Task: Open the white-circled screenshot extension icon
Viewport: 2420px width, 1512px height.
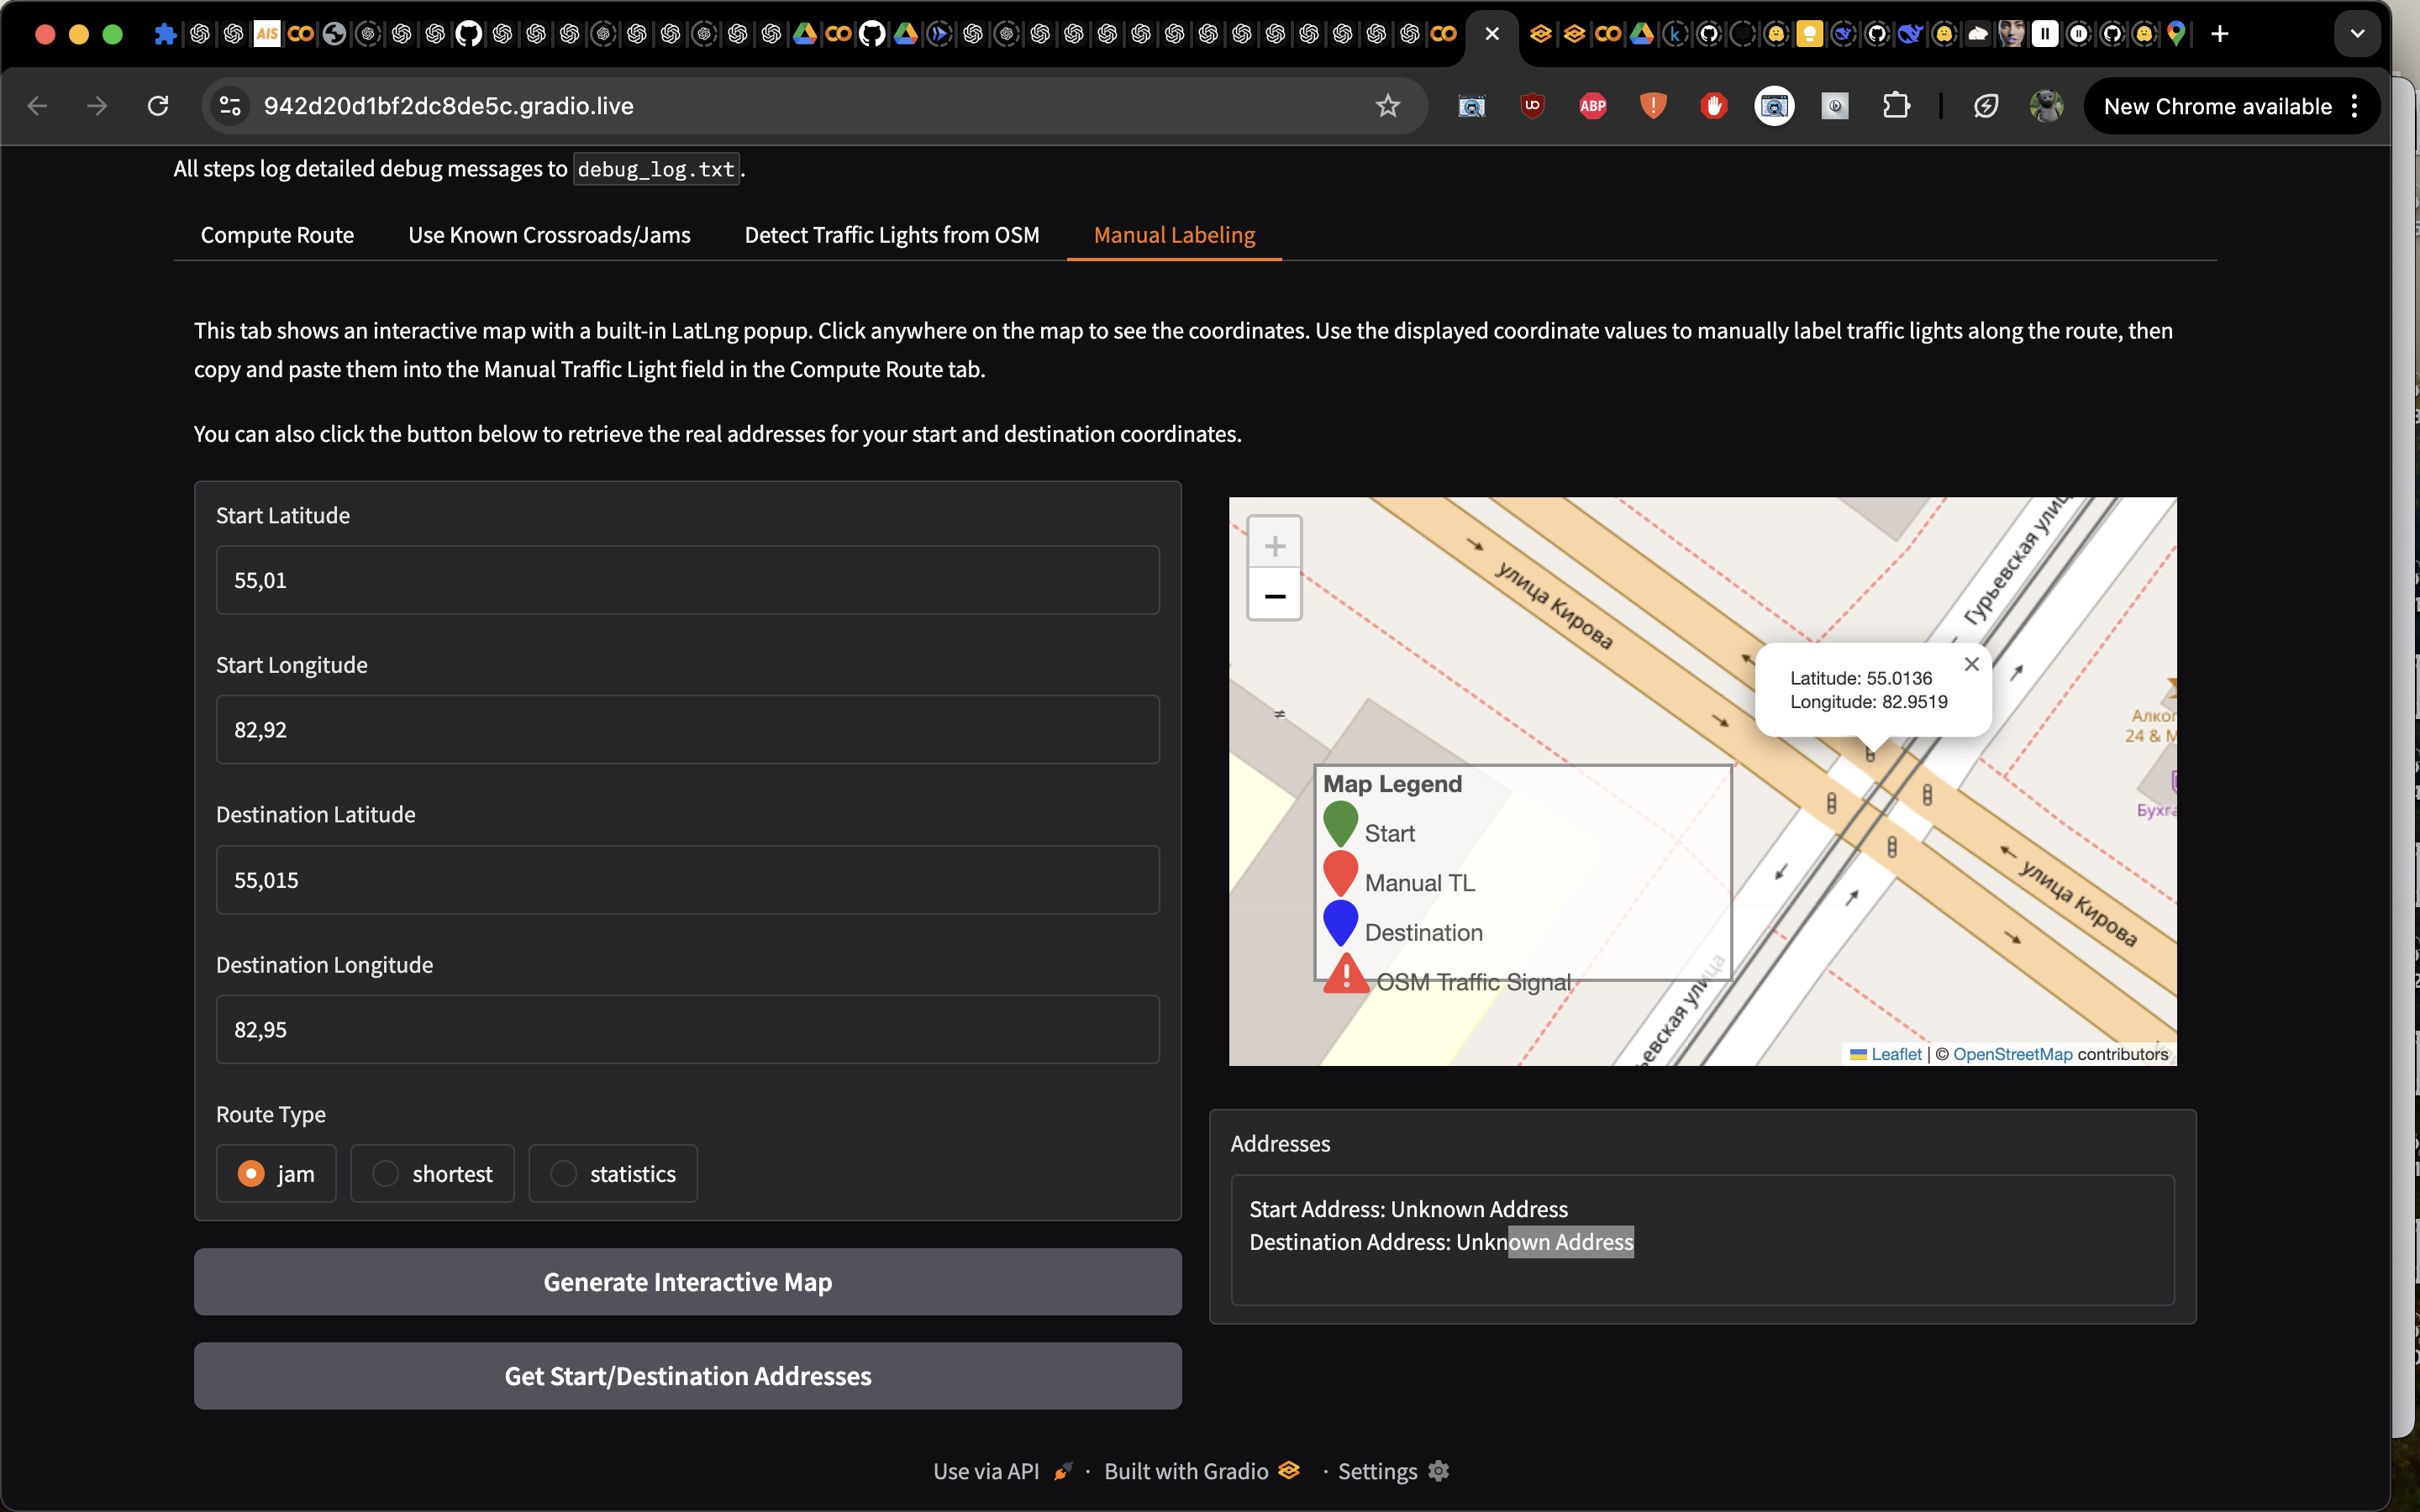Action: click(x=1774, y=106)
